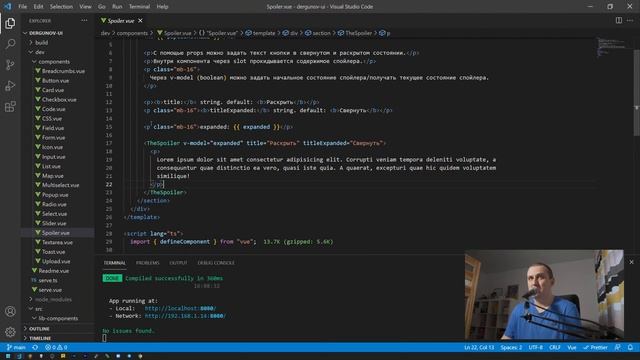Open Checkbox.vue file
This screenshot has width=640, height=360.
click(x=59, y=100)
